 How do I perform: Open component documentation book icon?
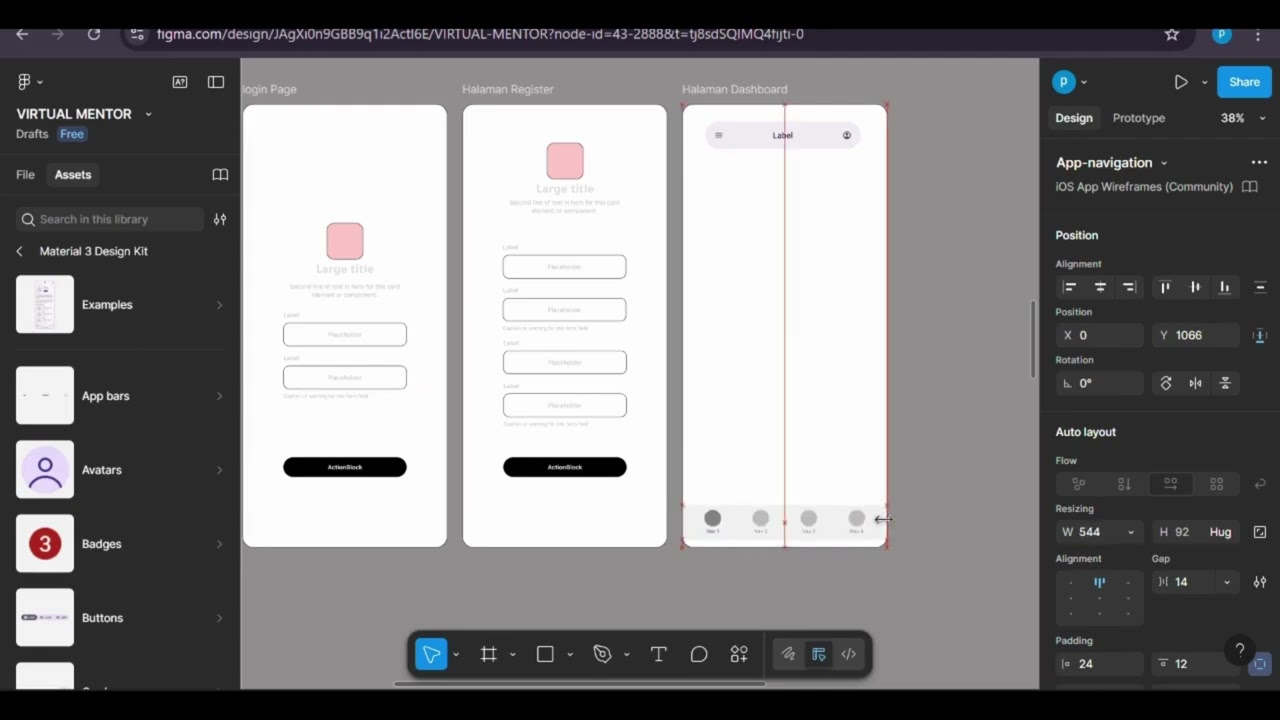1249,187
